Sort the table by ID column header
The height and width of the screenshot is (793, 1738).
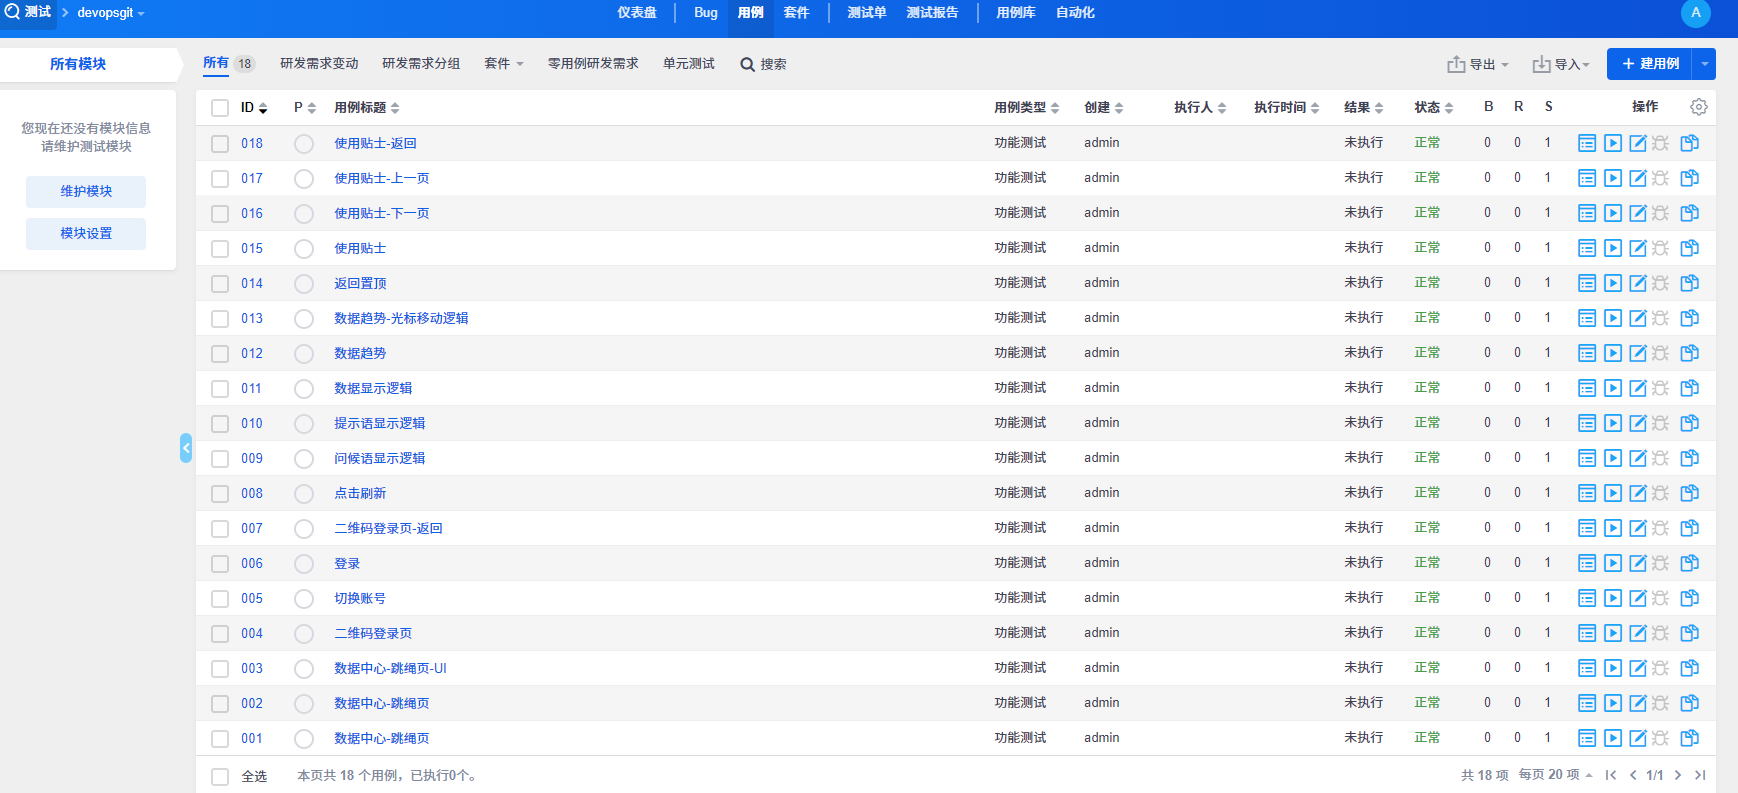(x=253, y=107)
